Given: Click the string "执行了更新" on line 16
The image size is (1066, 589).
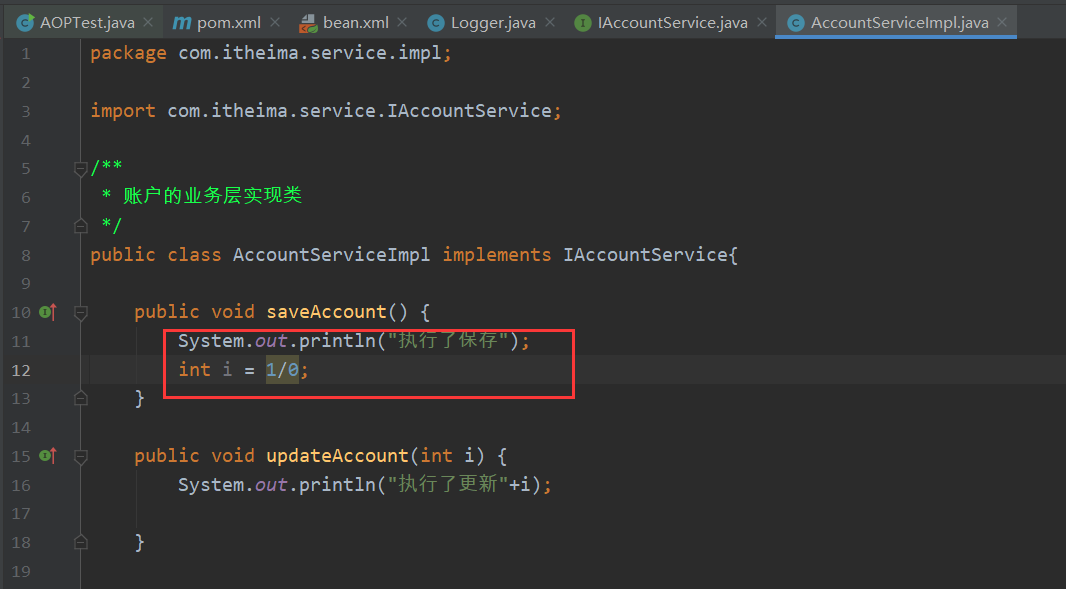Looking at the screenshot, I should tap(448, 484).
